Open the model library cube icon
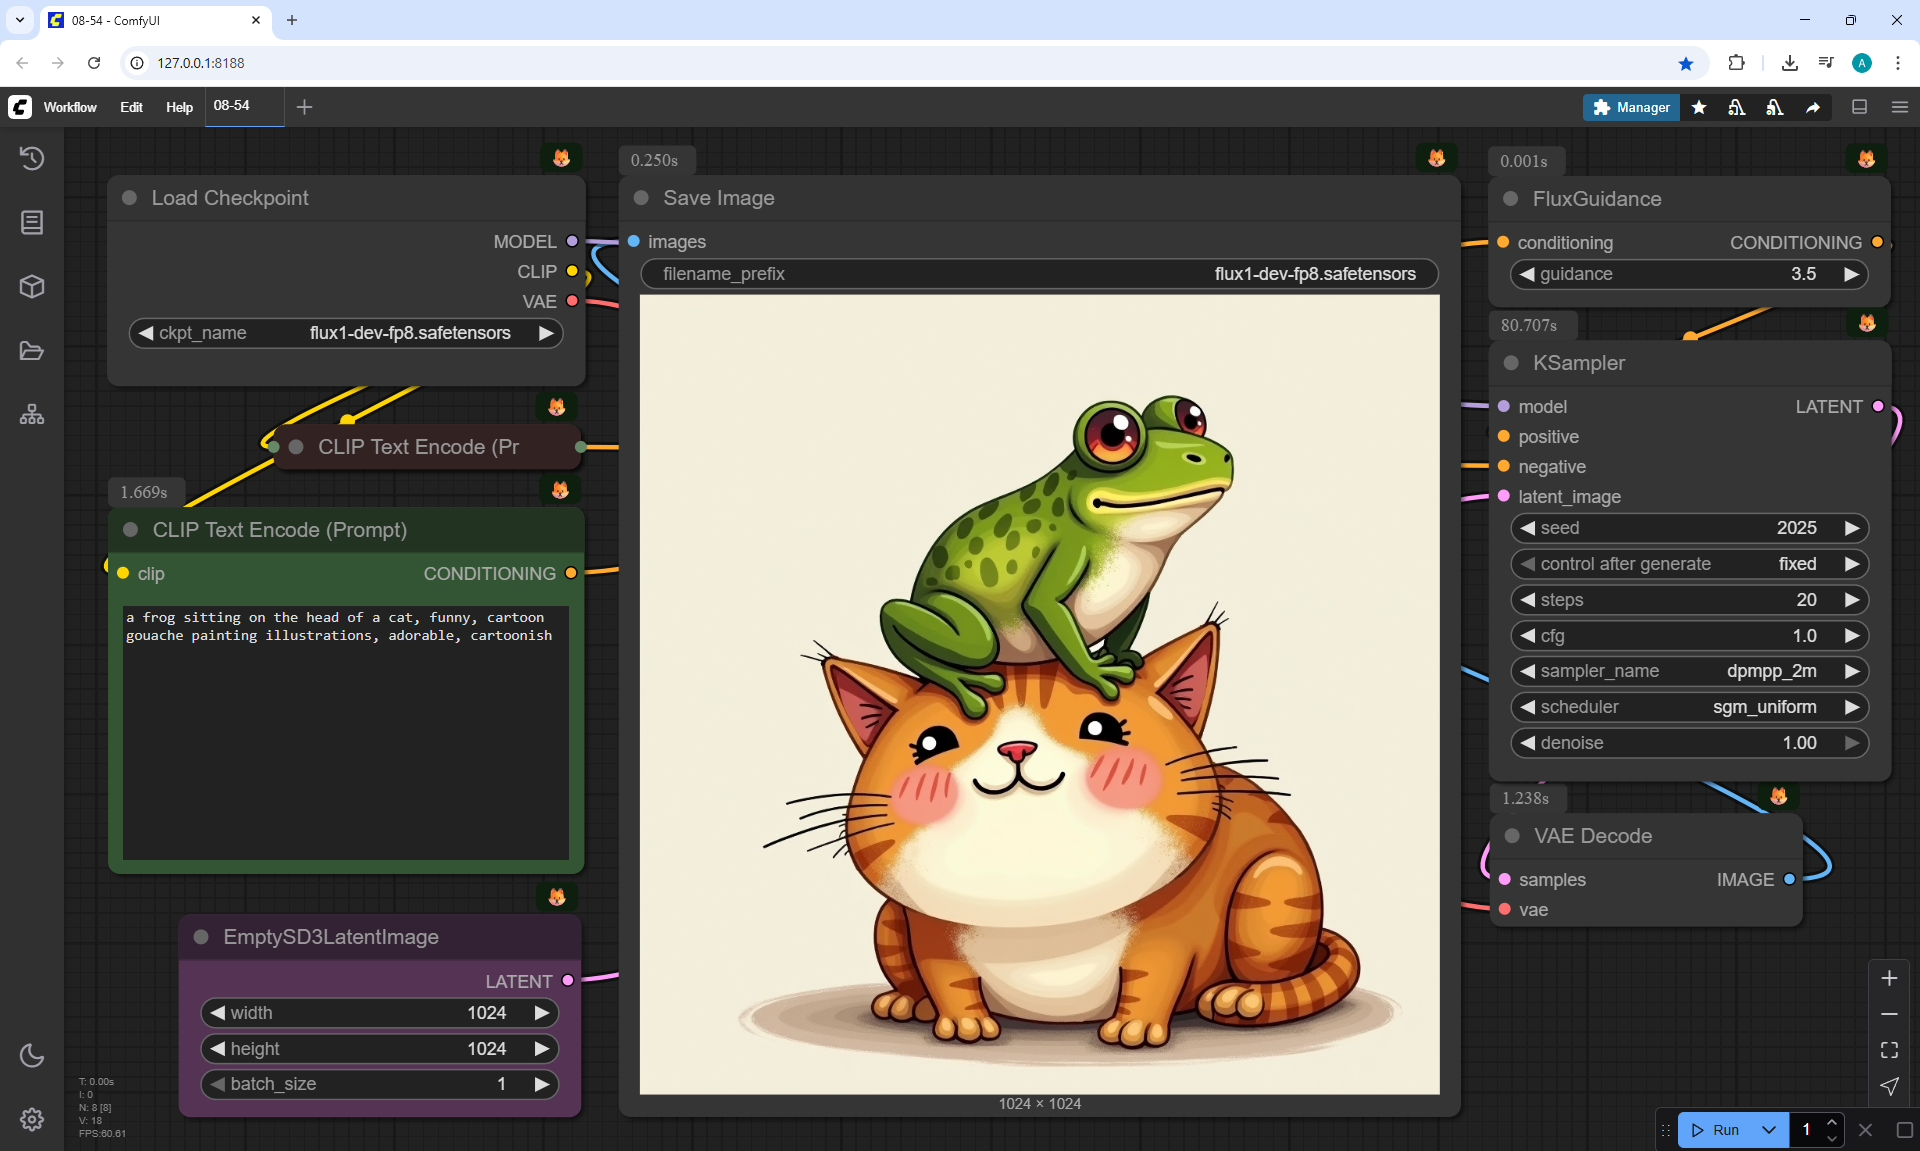Viewport: 1920px width, 1151px height. pyautogui.click(x=32, y=286)
